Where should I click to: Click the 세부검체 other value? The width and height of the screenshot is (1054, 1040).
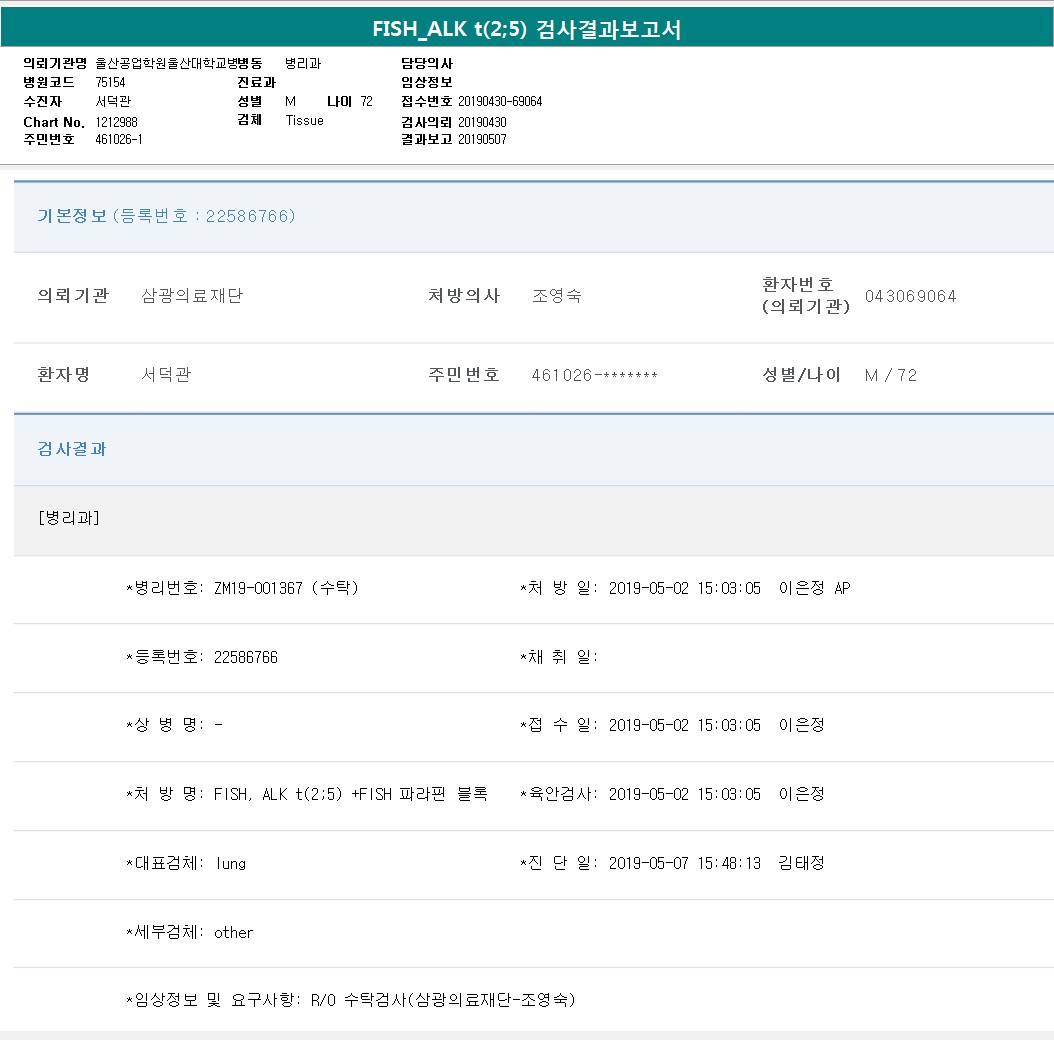[234, 932]
